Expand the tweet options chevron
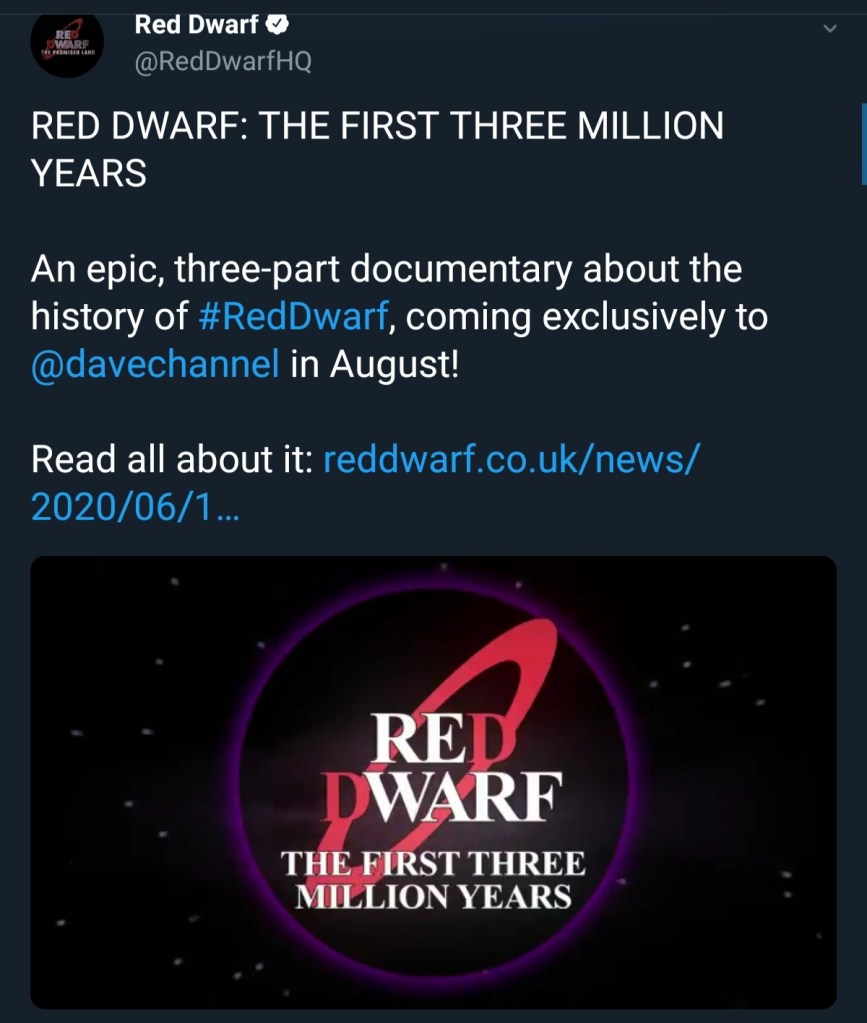Viewport: 867px width, 1023px height. (x=830, y=29)
